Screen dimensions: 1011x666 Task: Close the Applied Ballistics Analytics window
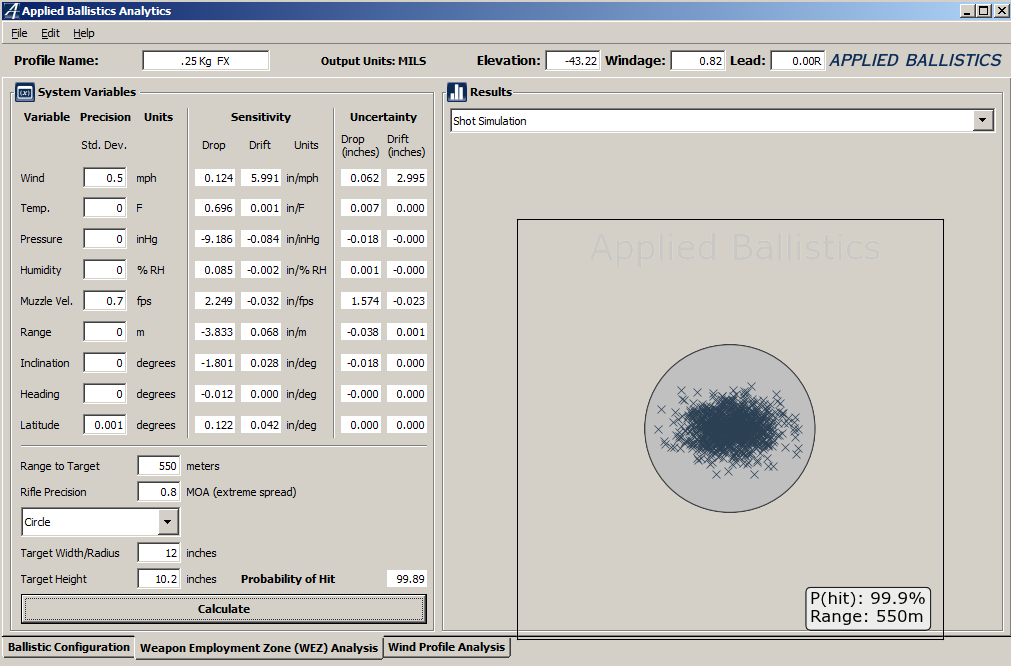1001,10
